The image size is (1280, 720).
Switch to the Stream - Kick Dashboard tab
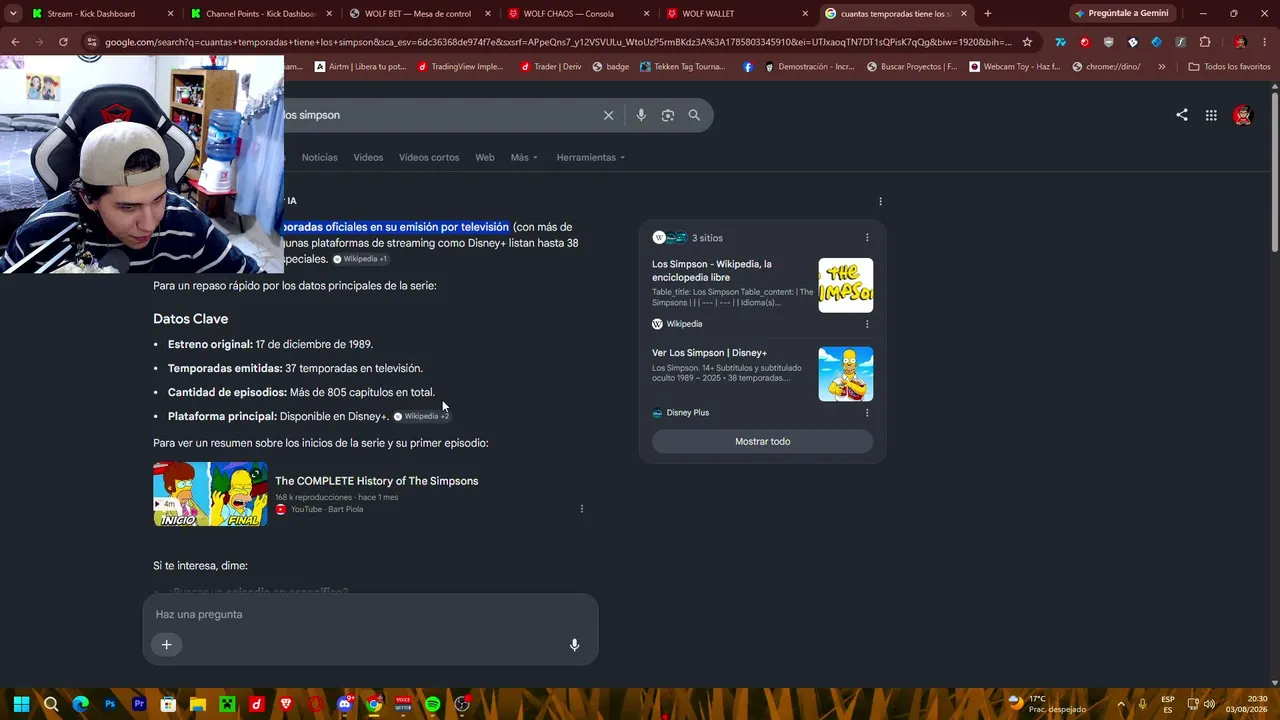click(102, 14)
